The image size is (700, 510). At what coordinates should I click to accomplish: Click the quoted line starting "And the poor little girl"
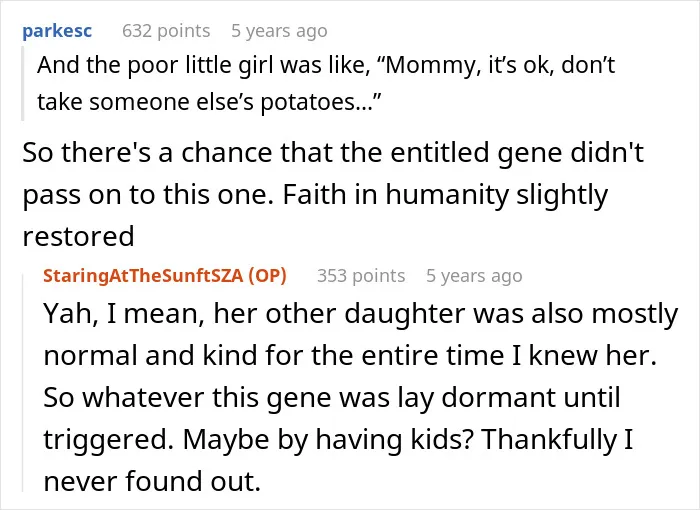coord(326,65)
